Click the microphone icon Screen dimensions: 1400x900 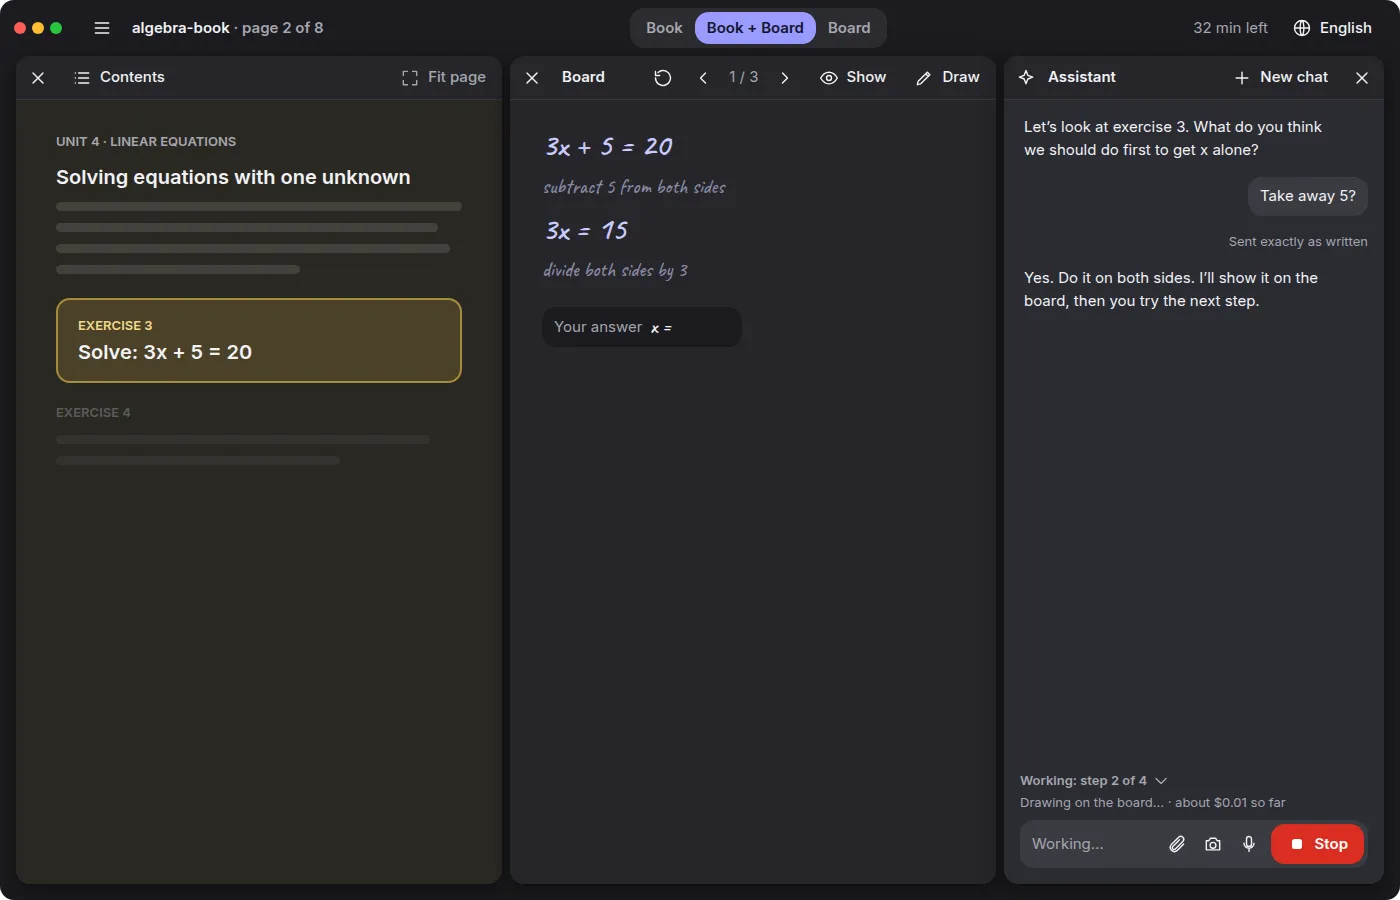click(x=1249, y=844)
